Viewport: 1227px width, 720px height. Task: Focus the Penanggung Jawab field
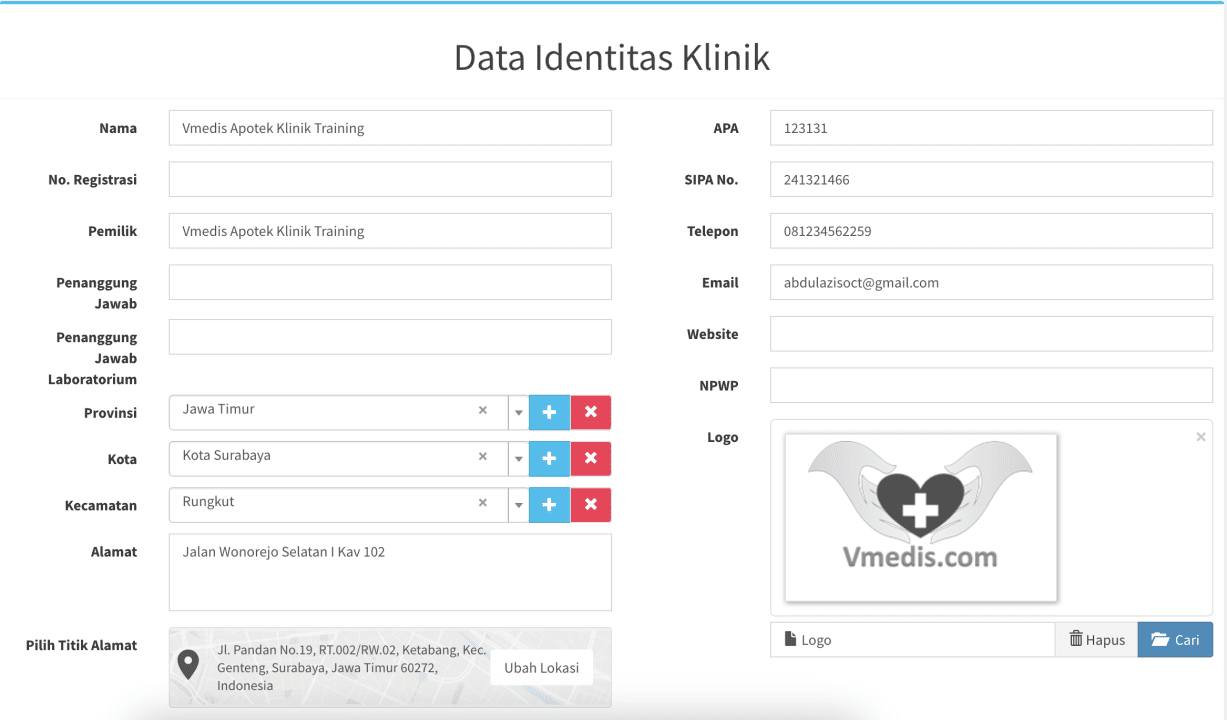pos(390,282)
